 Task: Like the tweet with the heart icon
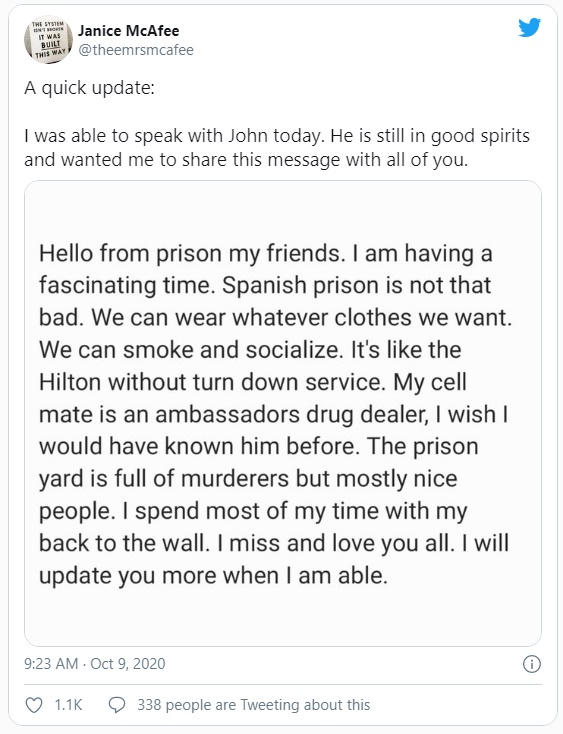point(33,705)
